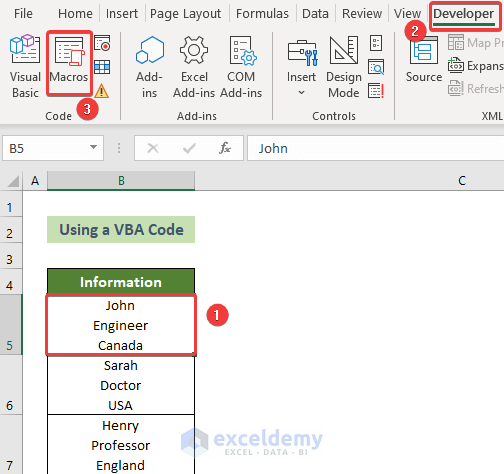The image size is (504, 474).
Task: Click the formula bar containing John
Action: [376, 148]
